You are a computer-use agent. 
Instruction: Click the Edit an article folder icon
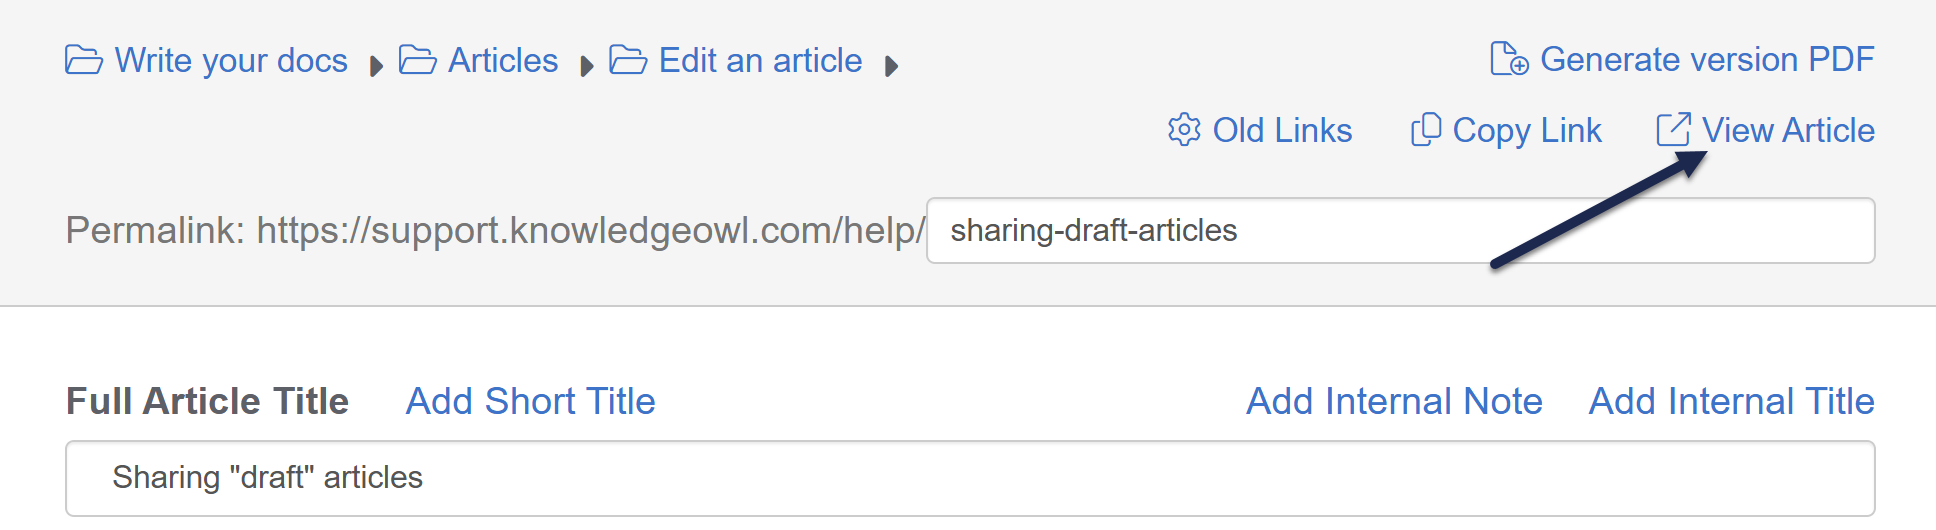tap(628, 61)
